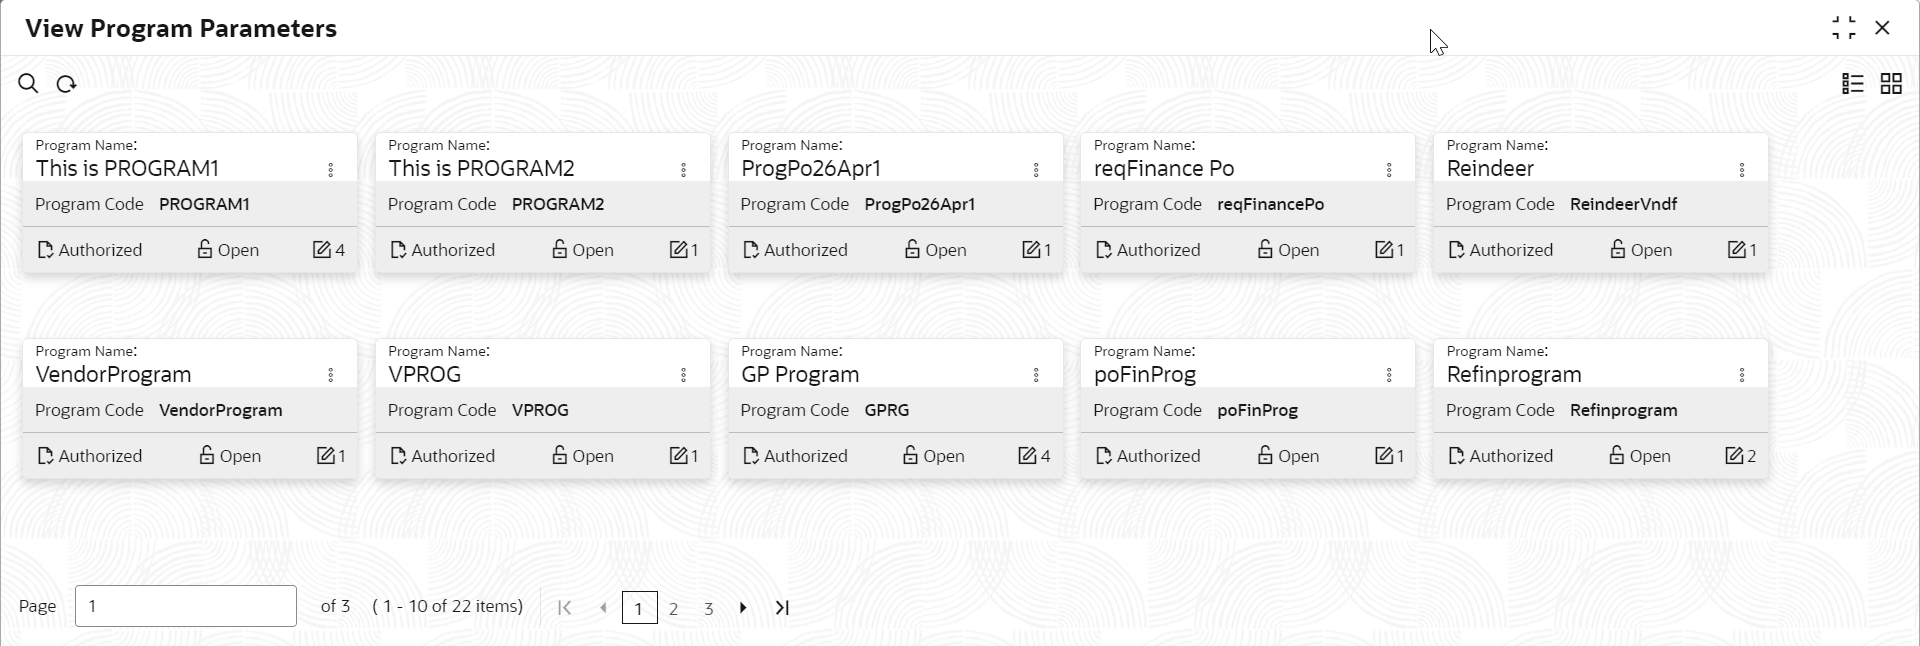Switch to list view layout
The image size is (1920, 646).
1851,83
